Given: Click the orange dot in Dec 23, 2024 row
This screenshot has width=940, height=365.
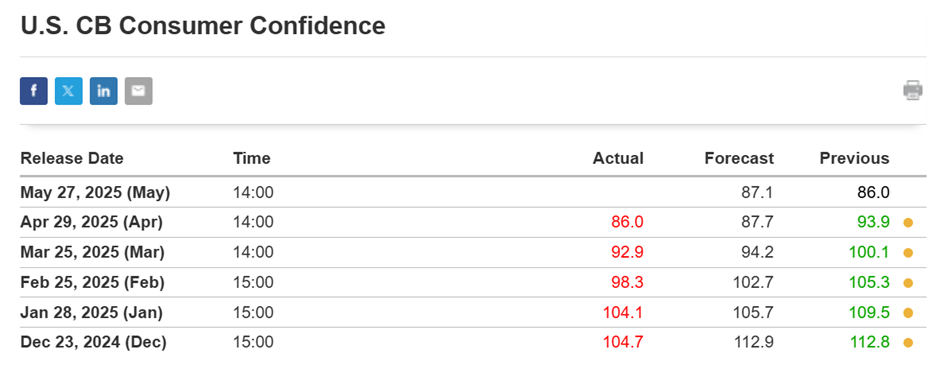Looking at the screenshot, I should (908, 343).
